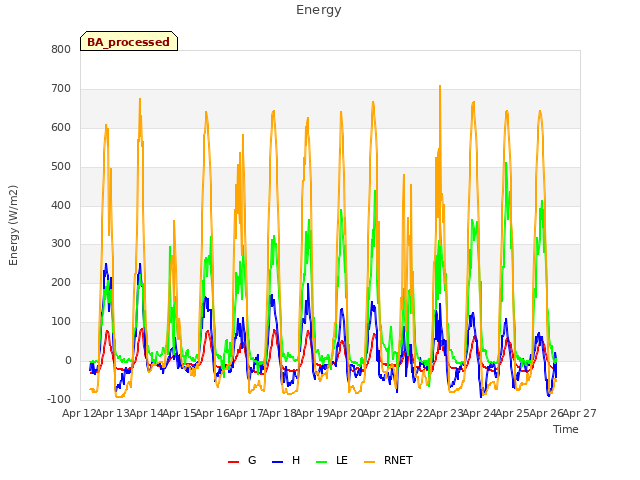Click the 0 y-axis tick label
This screenshot has height=480, width=640.
point(68,361)
